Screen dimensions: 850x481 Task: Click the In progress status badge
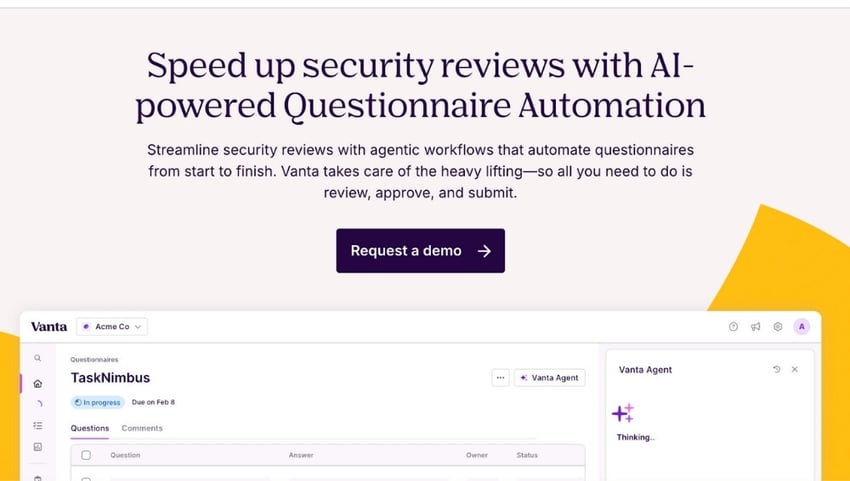(98, 402)
